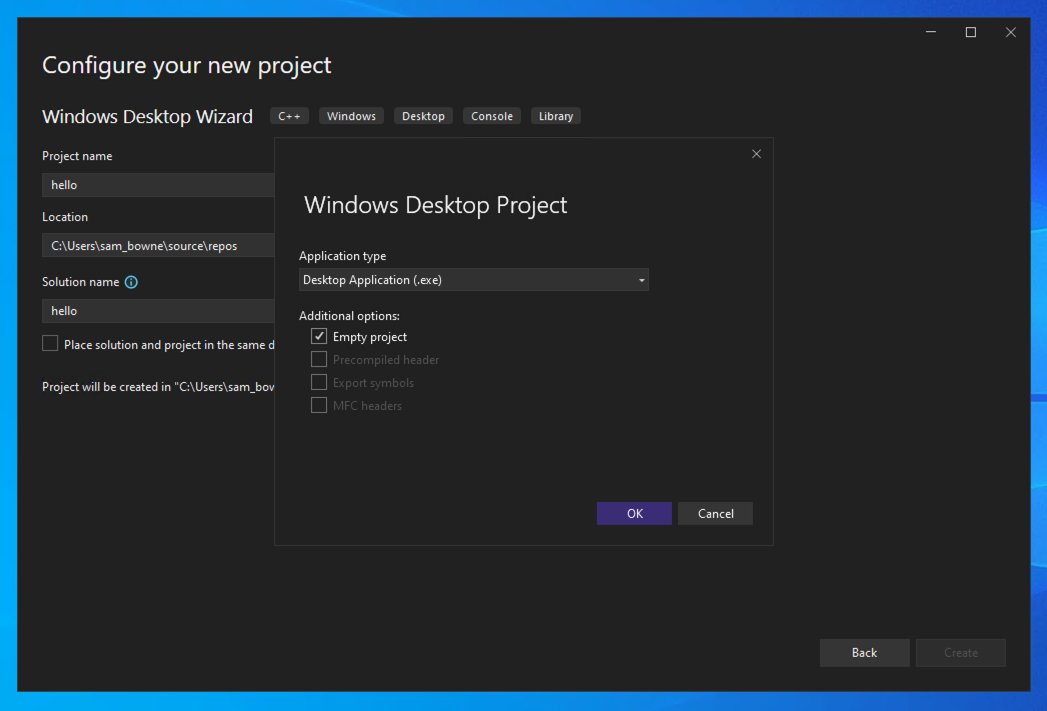Click the Cancel button

coord(715,513)
